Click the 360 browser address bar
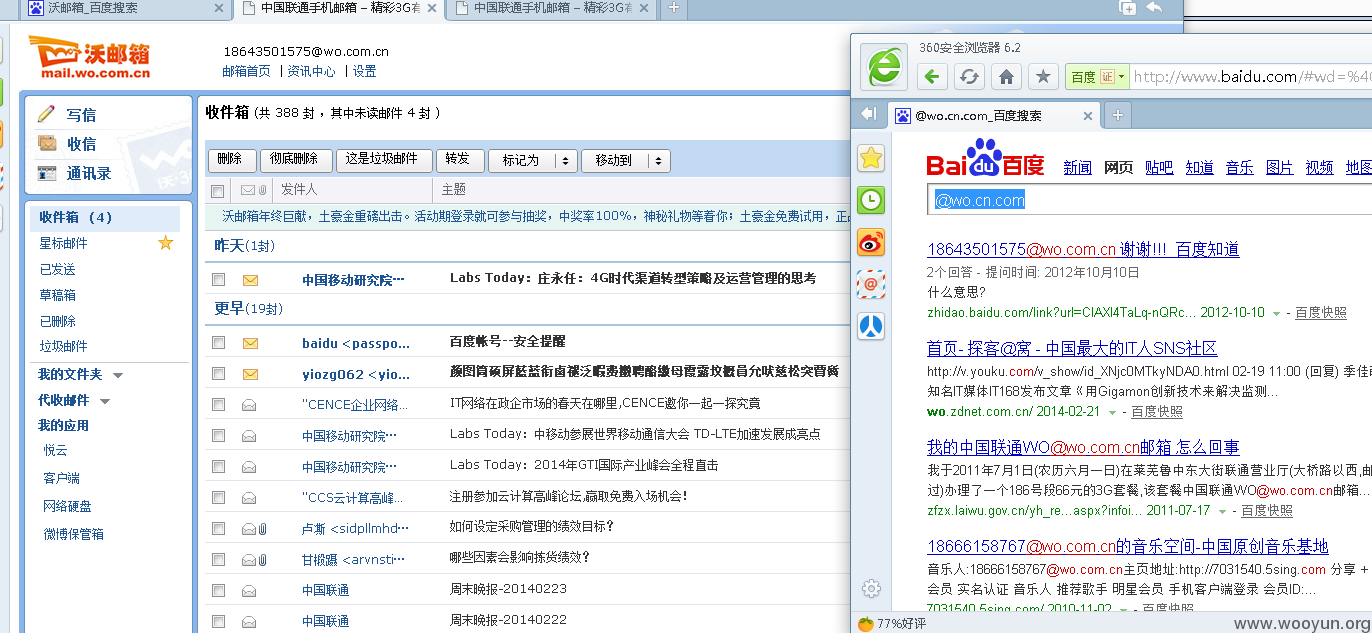This screenshot has height=633, width=1372. pyautogui.click(x=1250, y=77)
